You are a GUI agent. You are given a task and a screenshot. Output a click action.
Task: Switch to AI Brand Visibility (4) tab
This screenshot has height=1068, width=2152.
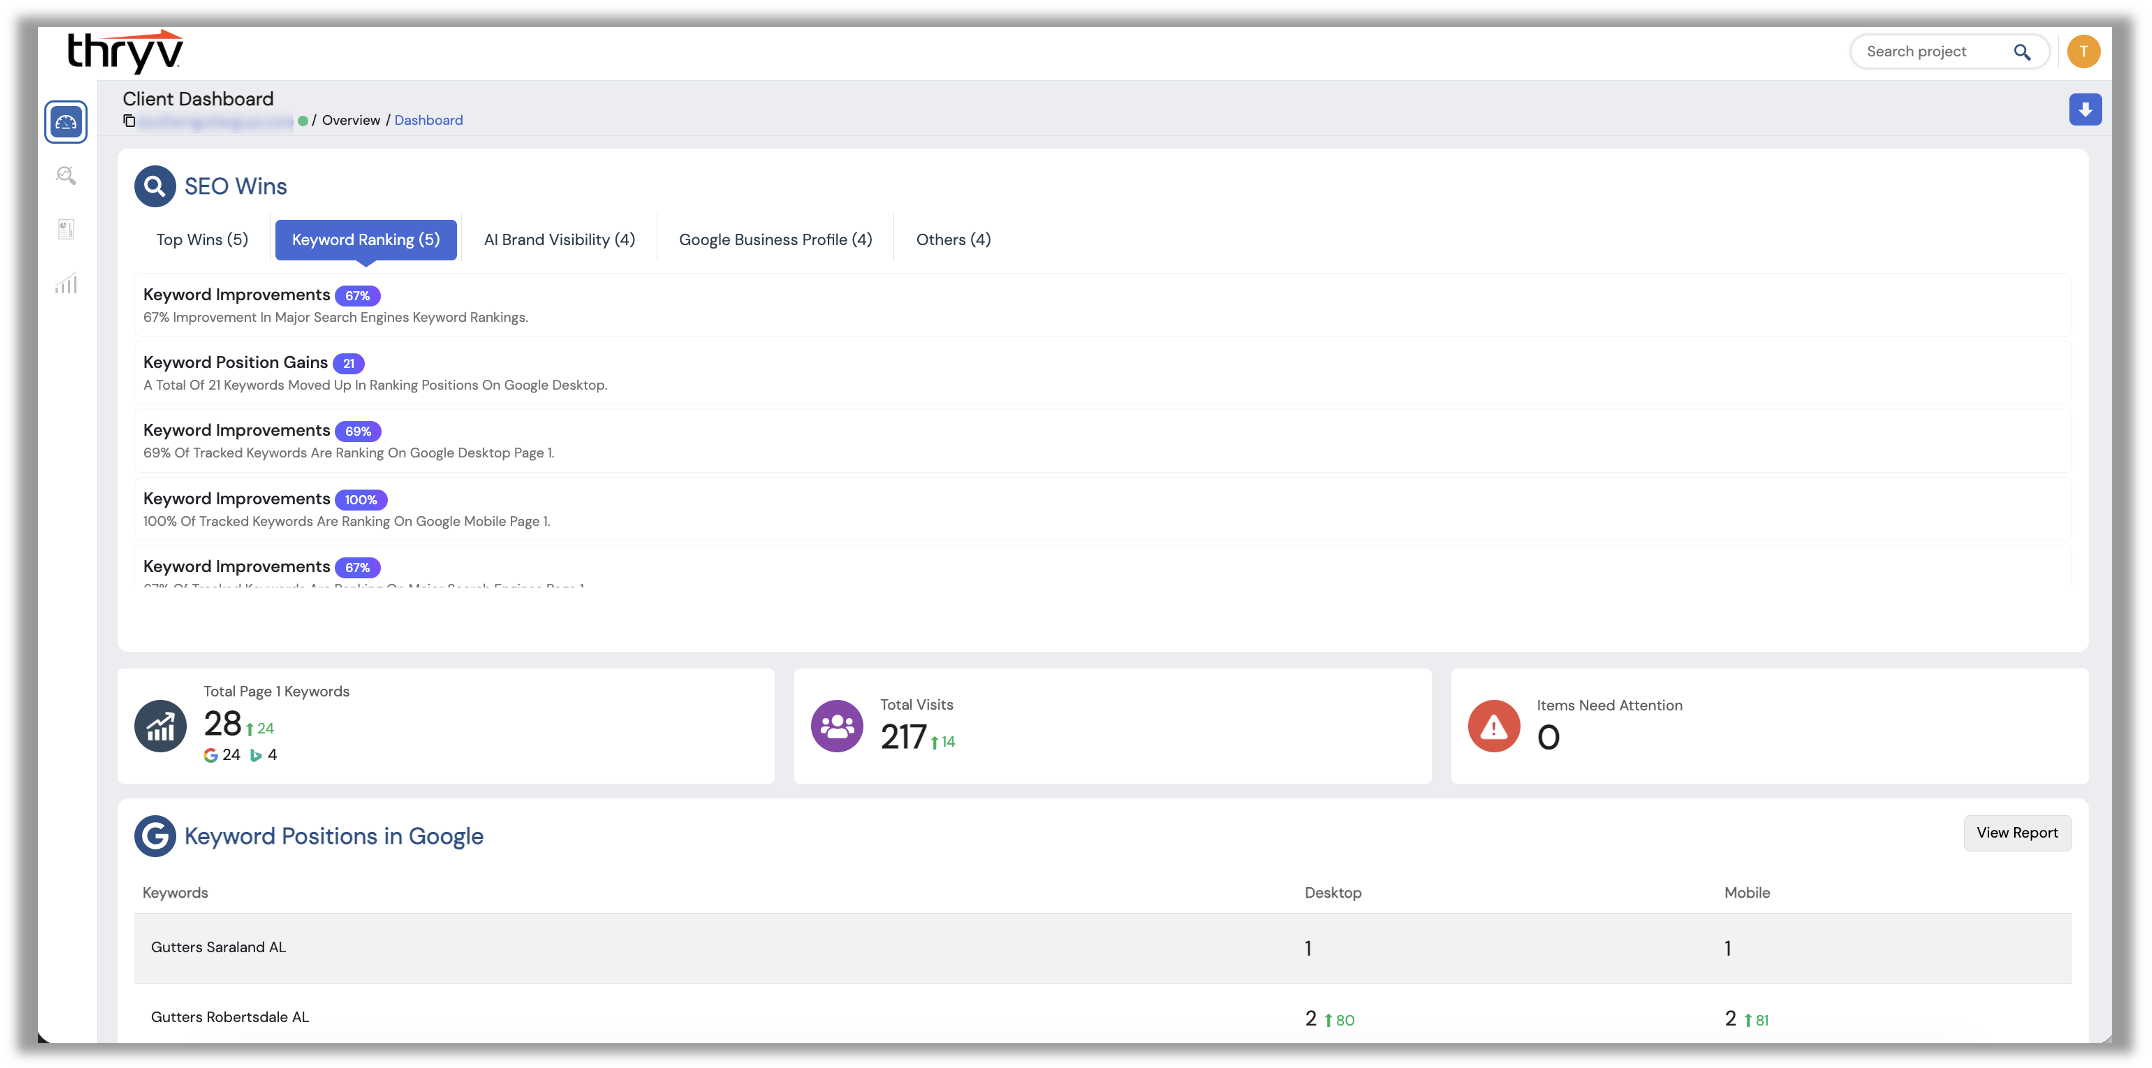click(559, 240)
